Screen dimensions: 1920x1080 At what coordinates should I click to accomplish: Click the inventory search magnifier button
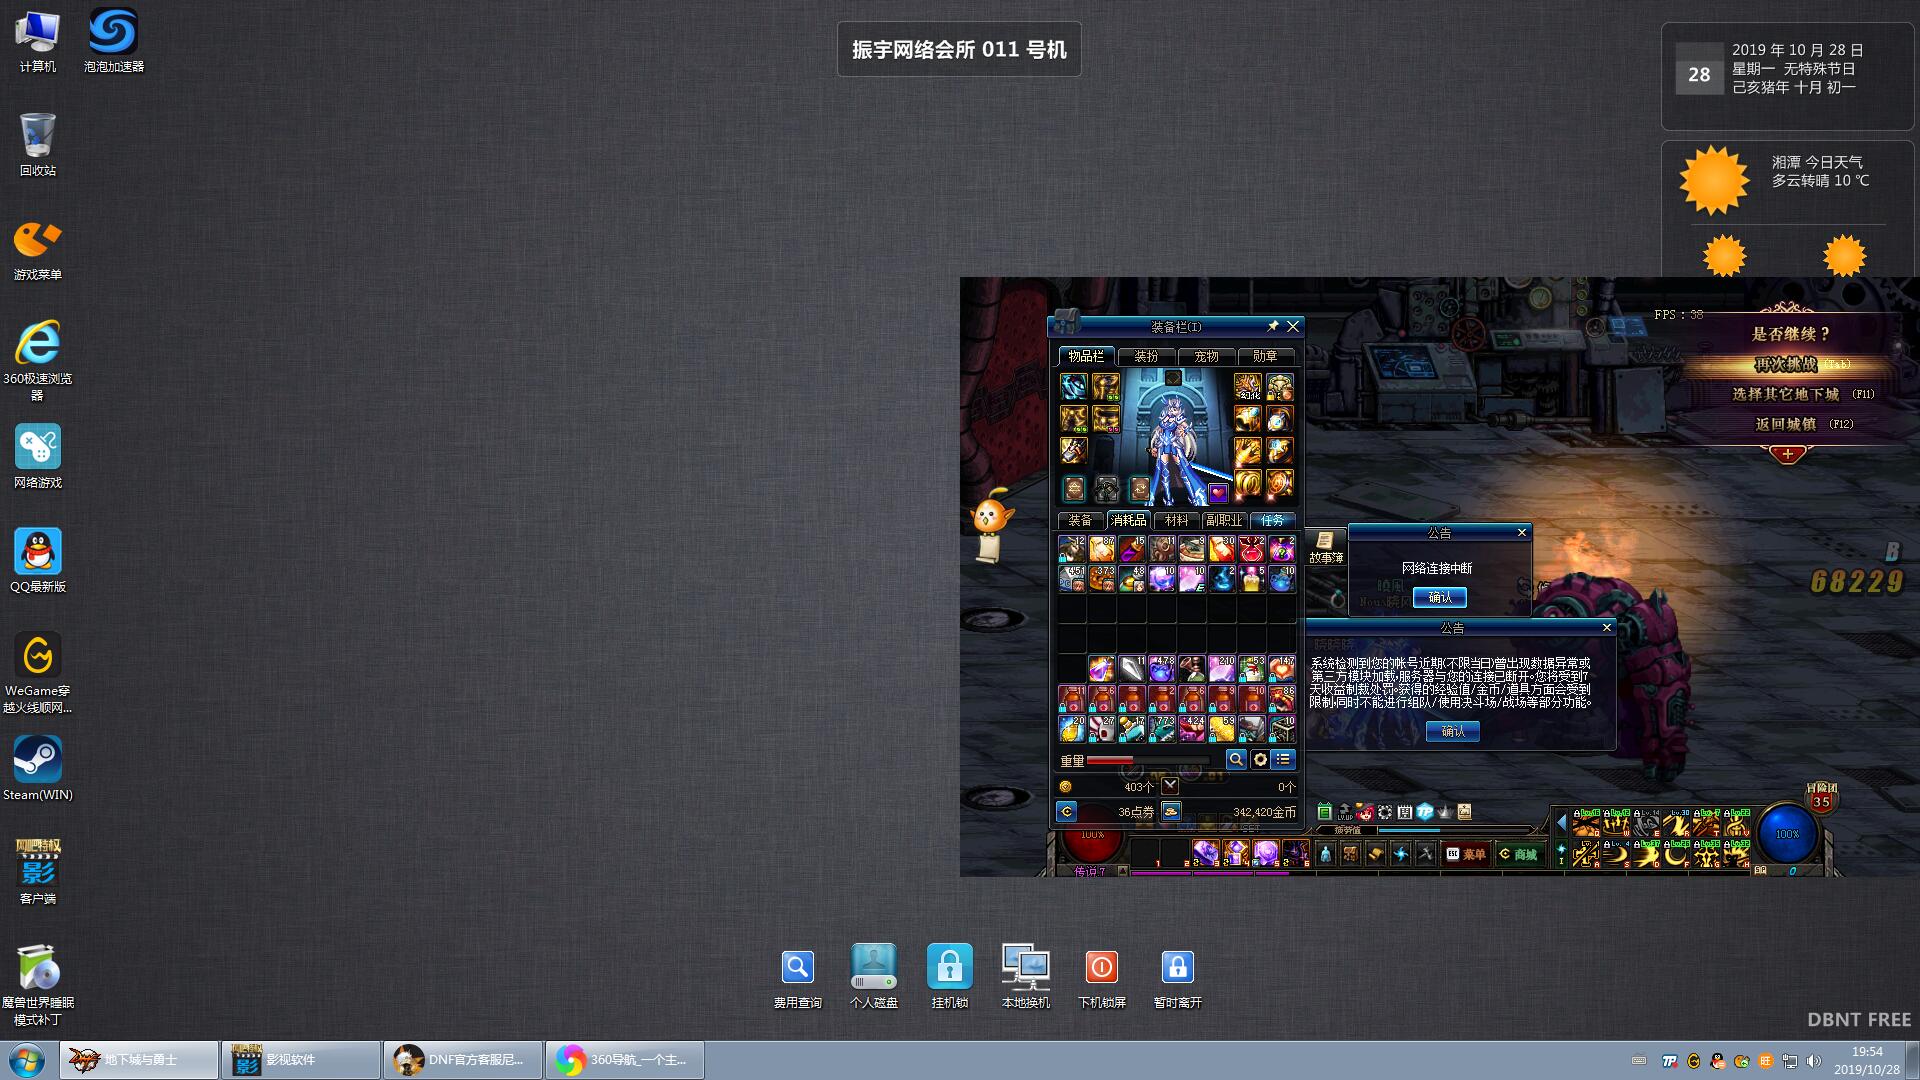point(1236,759)
